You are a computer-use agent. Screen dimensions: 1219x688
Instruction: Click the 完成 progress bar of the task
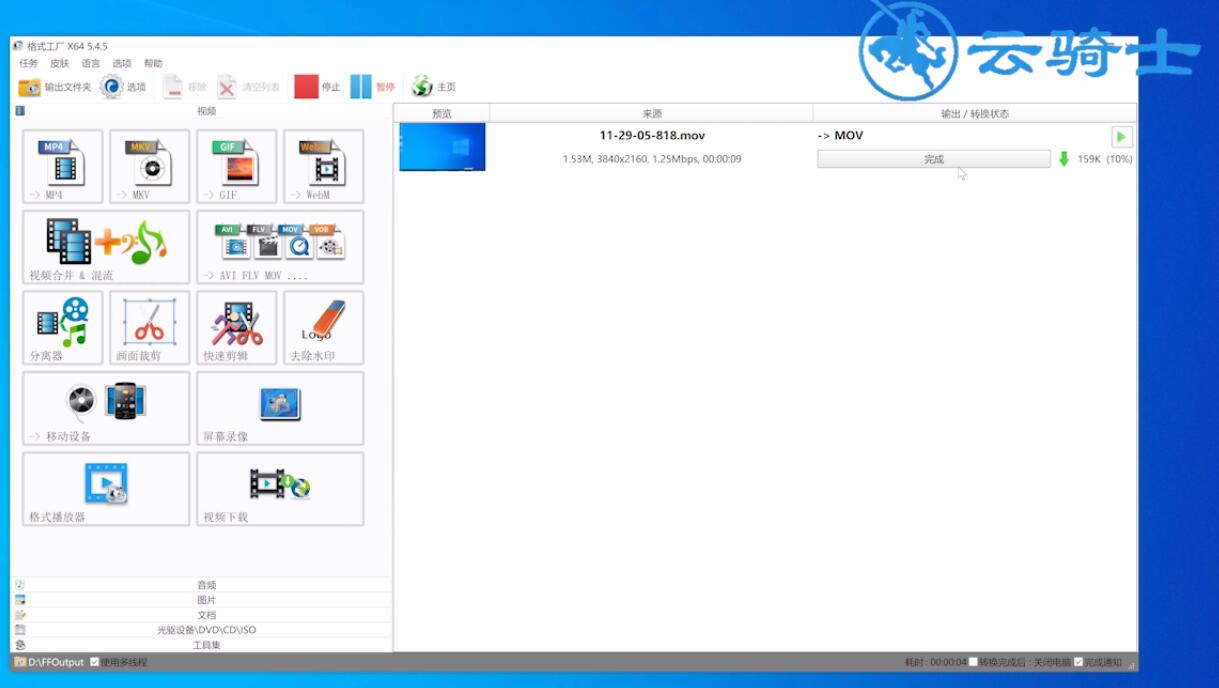click(934, 159)
